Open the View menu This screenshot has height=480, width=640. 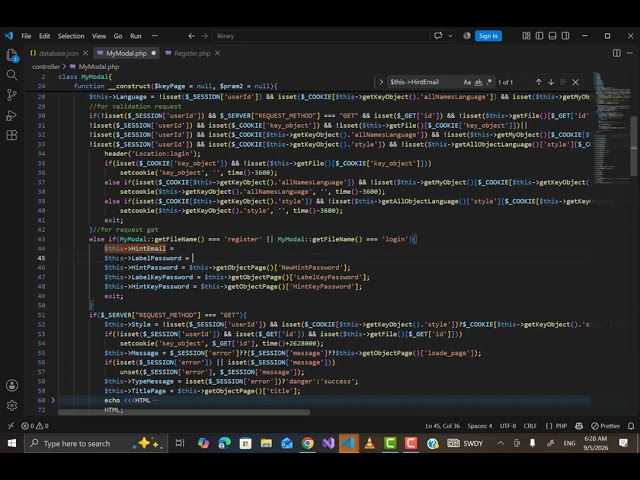click(x=99, y=36)
